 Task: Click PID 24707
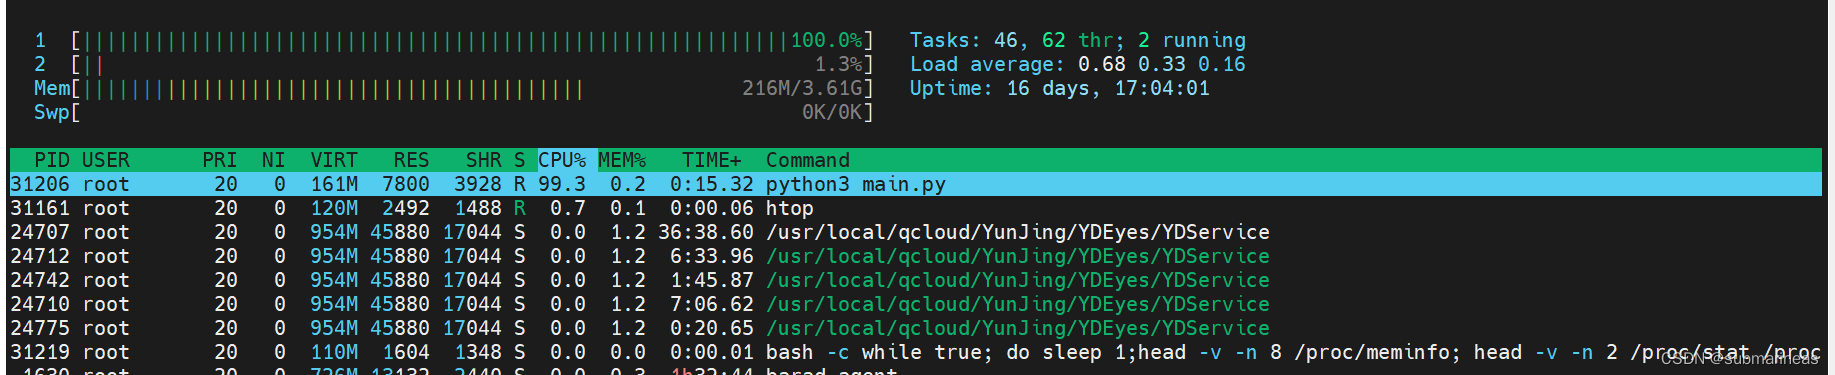click(40, 232)
